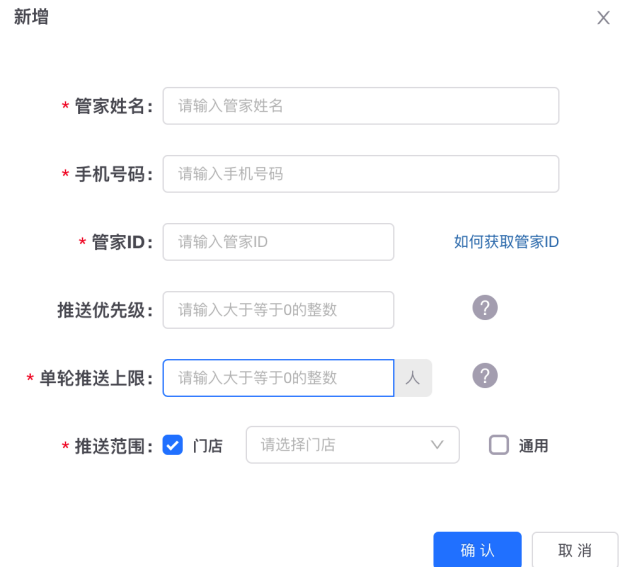Click the help icon beside 单轮推送上限
Screen dimensions: 625x567
(x=485, y=376)
